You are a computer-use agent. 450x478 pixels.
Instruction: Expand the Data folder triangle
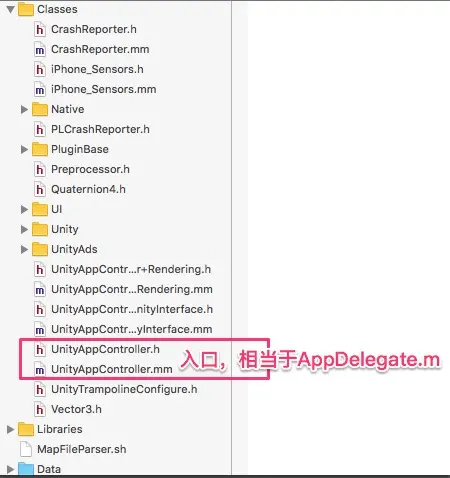[10, 469]
